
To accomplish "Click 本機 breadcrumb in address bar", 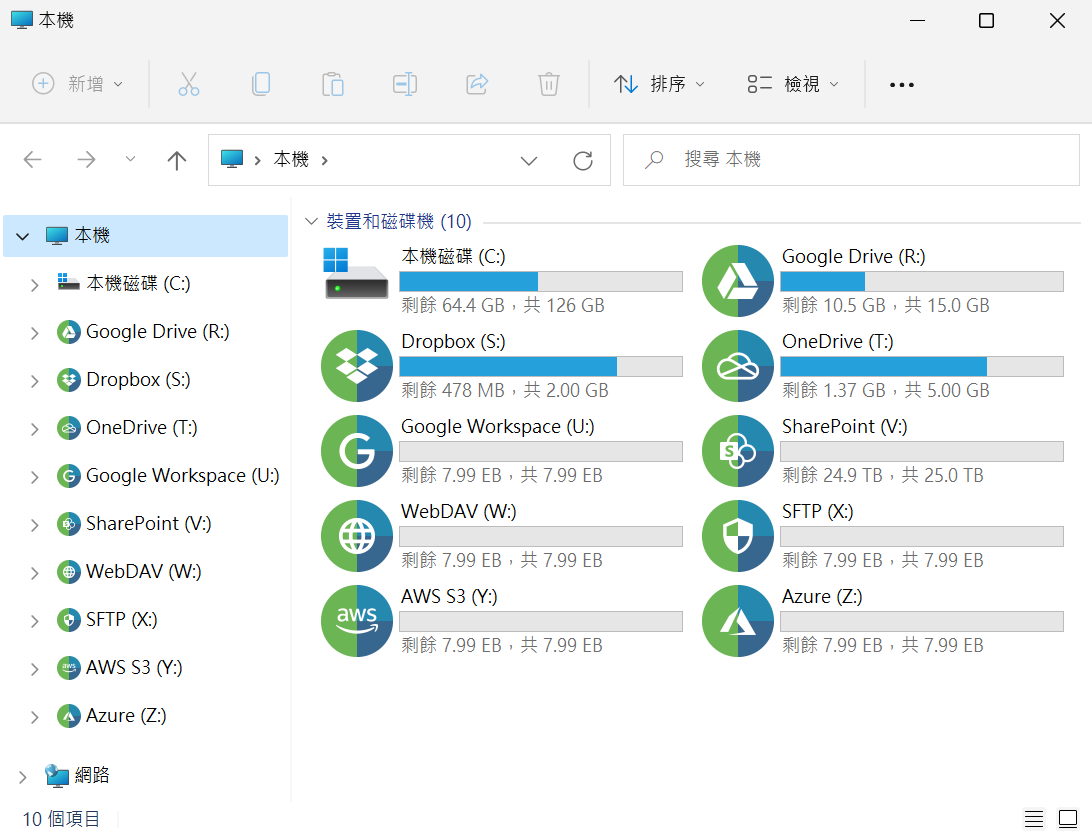I will click(291, 159).
